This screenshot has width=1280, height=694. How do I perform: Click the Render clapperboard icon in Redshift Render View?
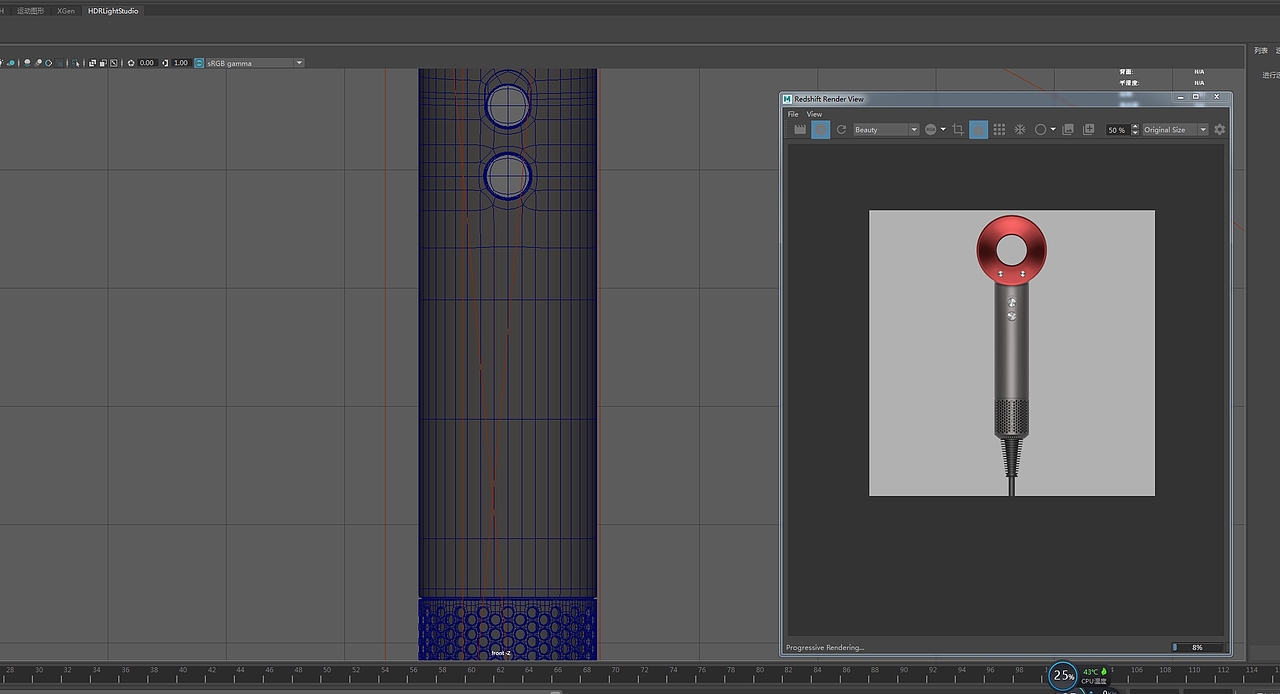click(800, 130)
